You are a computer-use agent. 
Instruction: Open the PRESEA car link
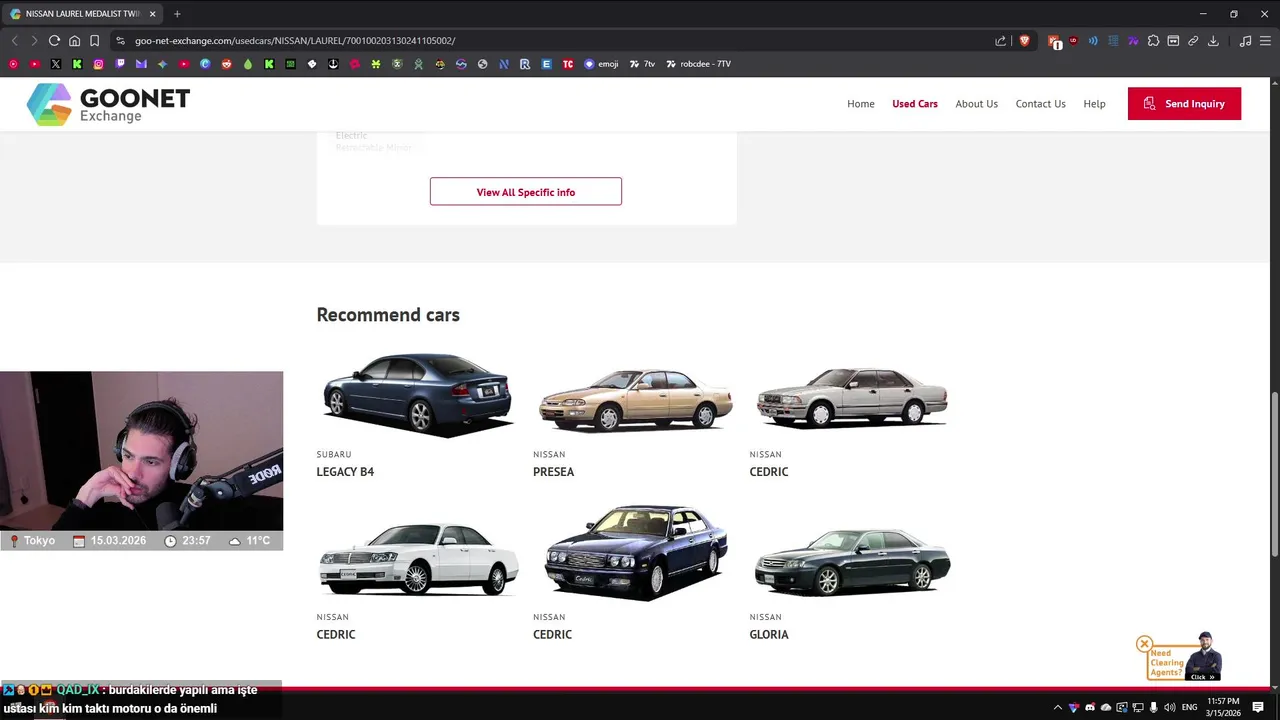coord(553,472)
